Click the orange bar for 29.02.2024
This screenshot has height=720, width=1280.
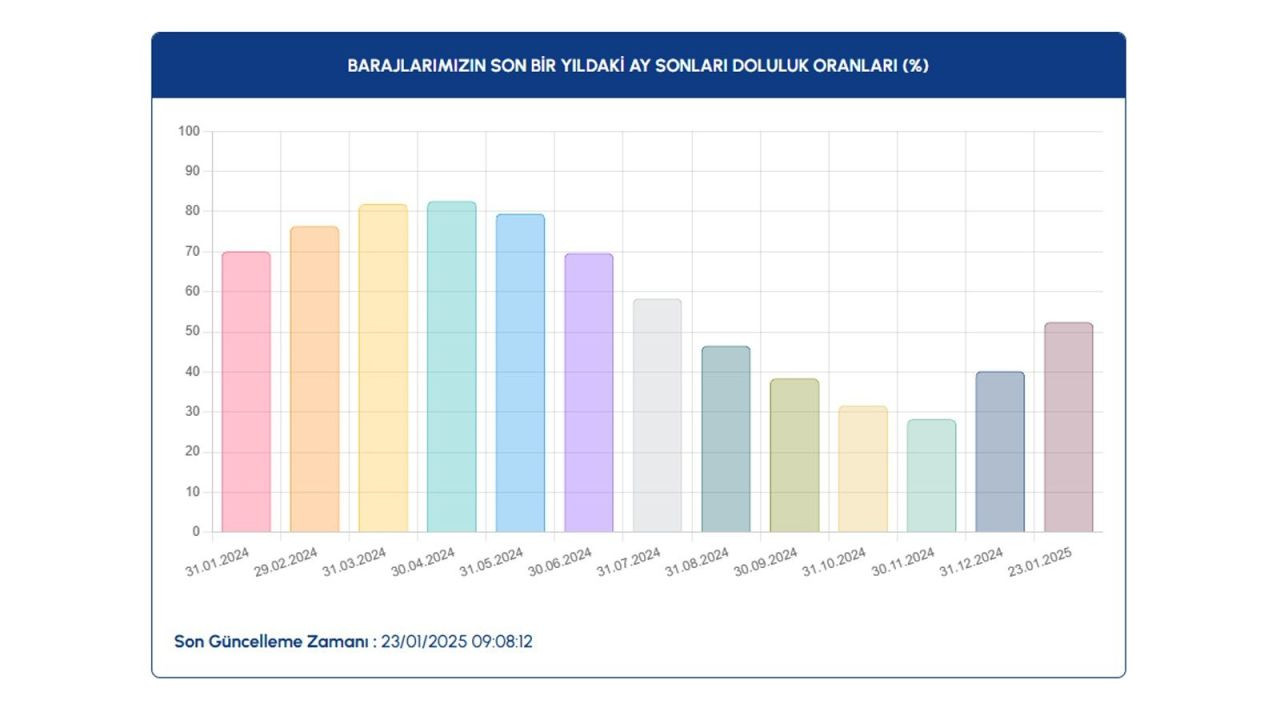coord(315,379)
